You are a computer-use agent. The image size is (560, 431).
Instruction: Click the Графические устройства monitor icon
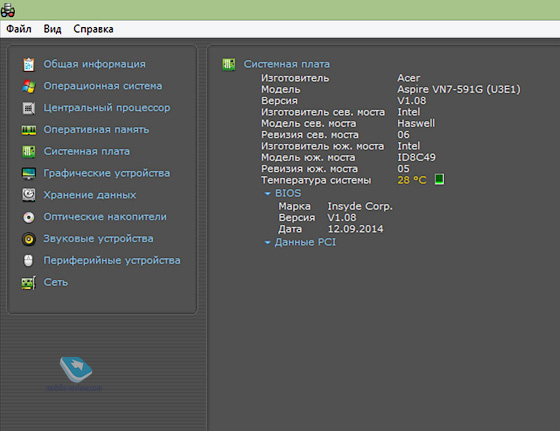[29, 174]
